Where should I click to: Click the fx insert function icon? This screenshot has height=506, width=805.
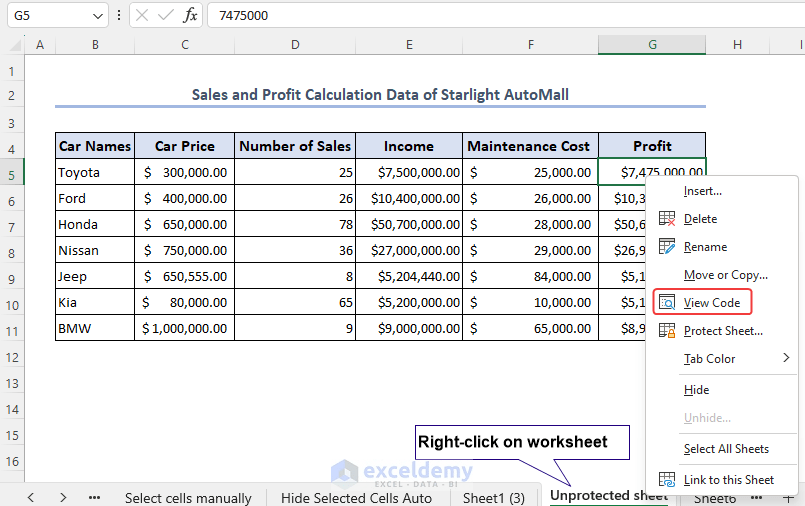tap(190, 15)
